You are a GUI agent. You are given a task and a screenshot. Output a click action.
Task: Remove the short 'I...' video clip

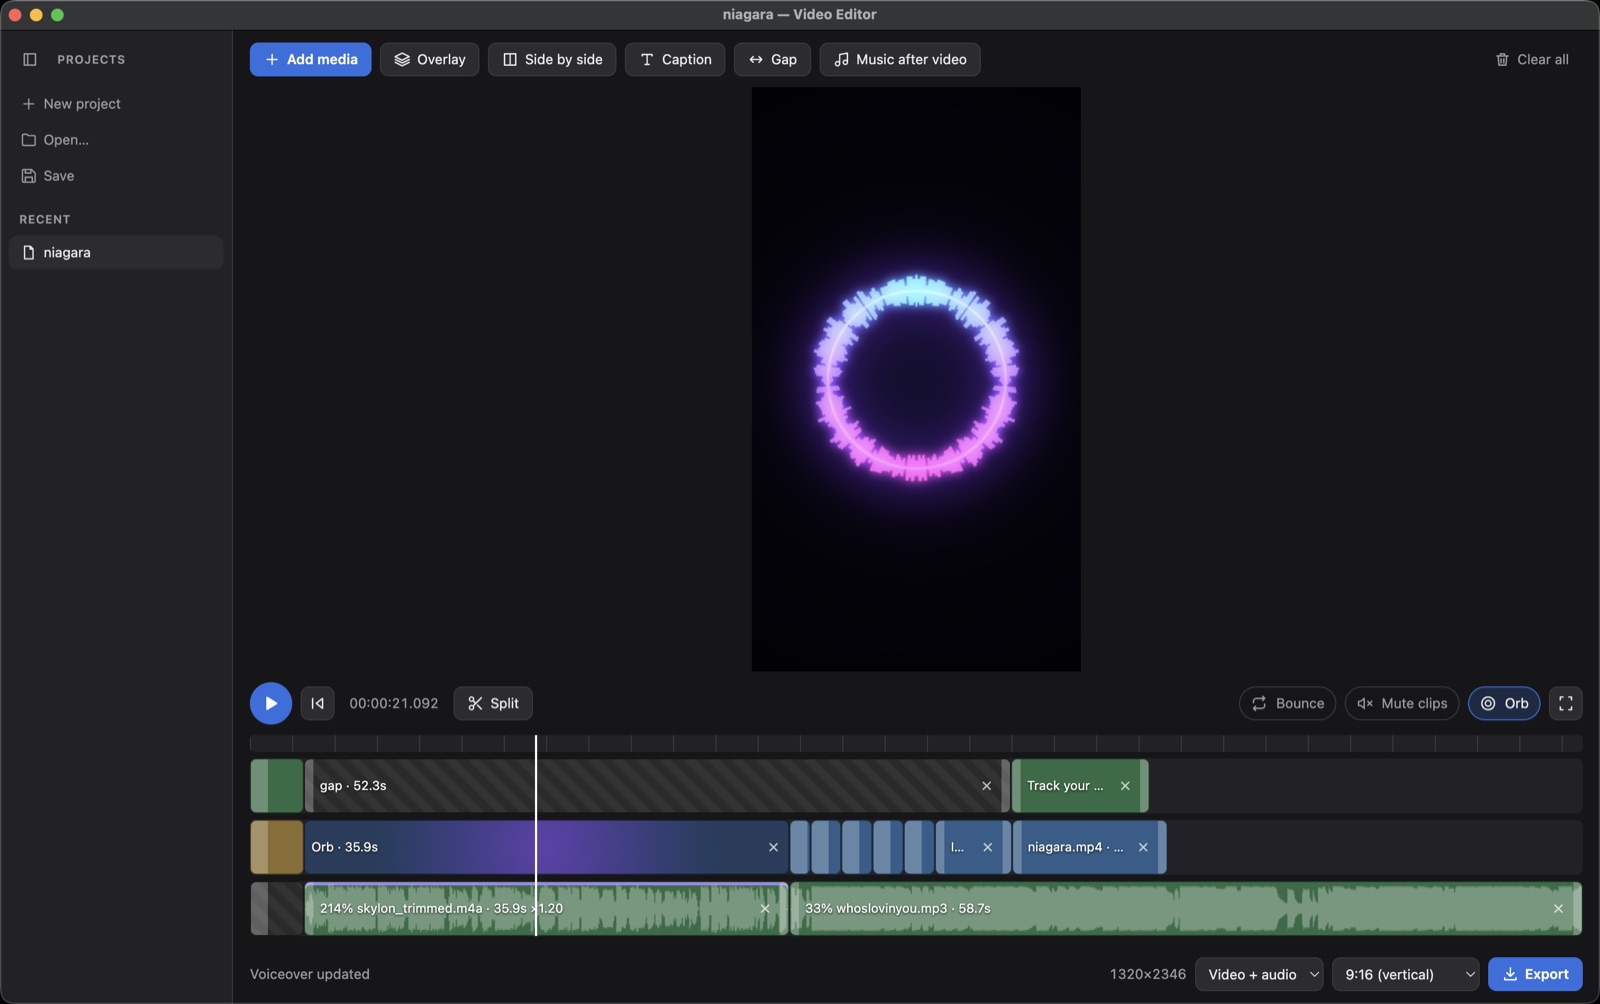click(987, 847)
